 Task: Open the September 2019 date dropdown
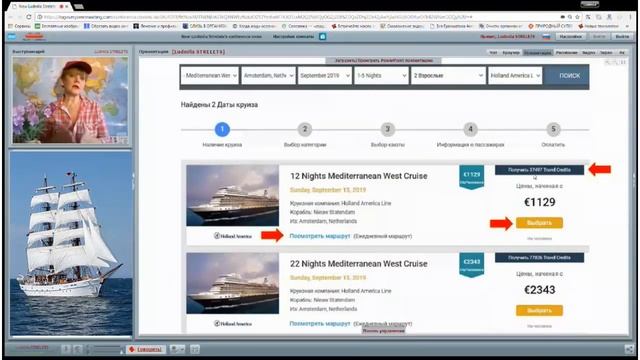click(x=325, y=76)
